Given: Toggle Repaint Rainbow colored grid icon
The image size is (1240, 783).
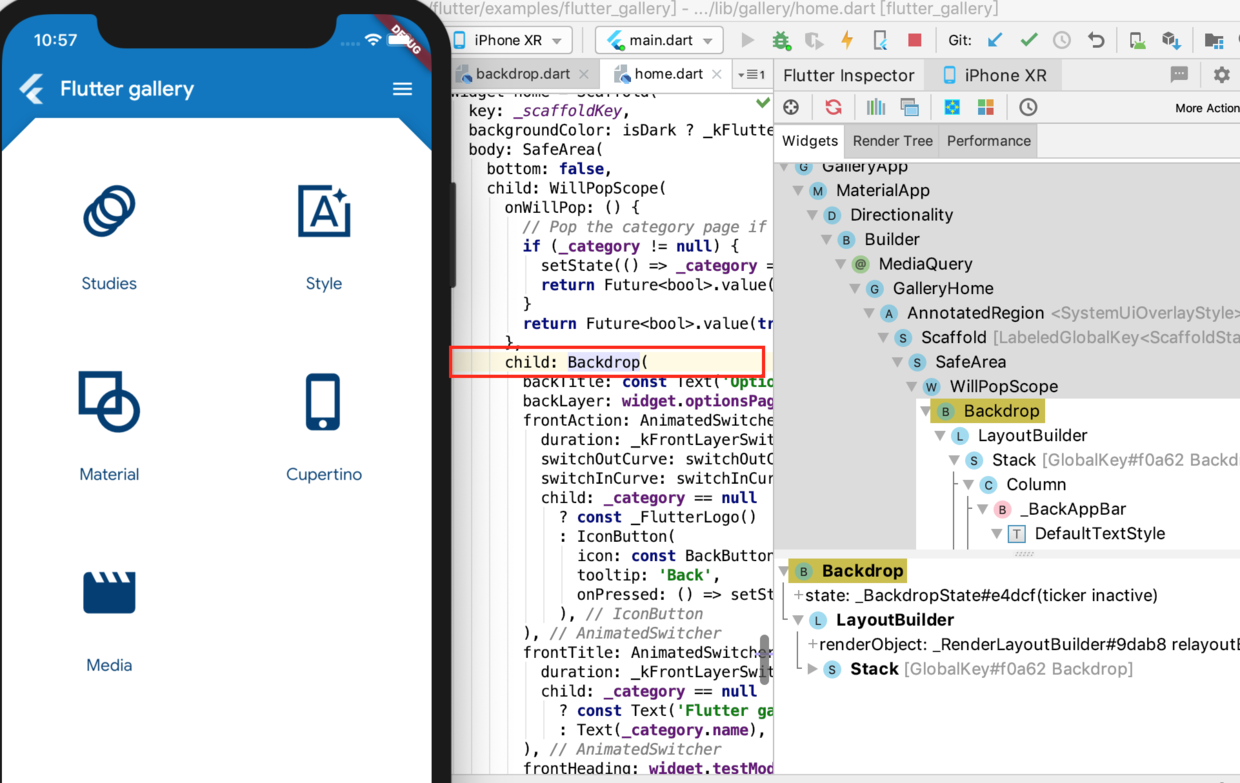Looking at the screenshot, I should [x=986, y=107].
